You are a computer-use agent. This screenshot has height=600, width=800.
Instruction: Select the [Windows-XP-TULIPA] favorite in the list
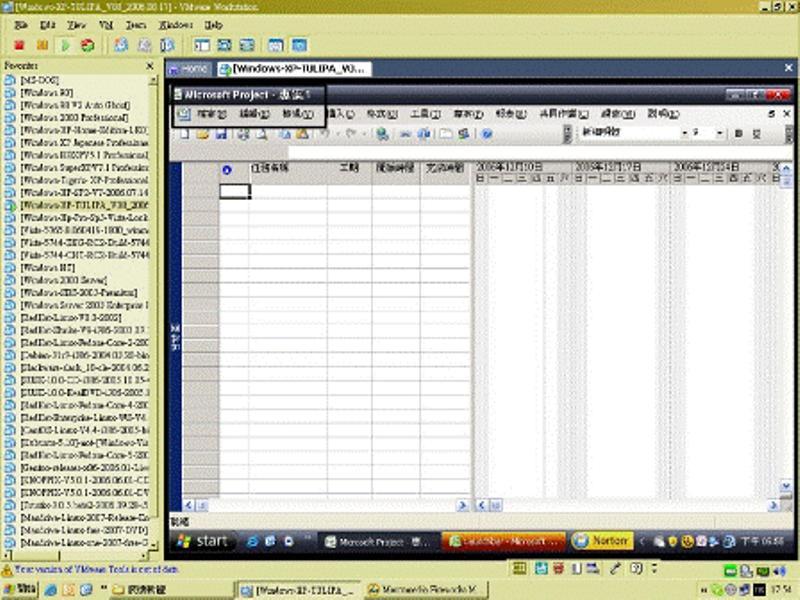pyautogui.click(x=84, y=205)
